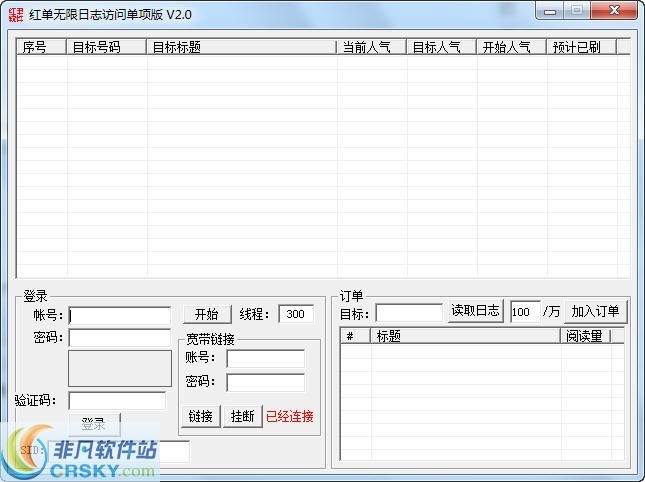Screen dimensions: 645x482
Task: Focus the broadband 密码 password field
Action: [266, 382]
